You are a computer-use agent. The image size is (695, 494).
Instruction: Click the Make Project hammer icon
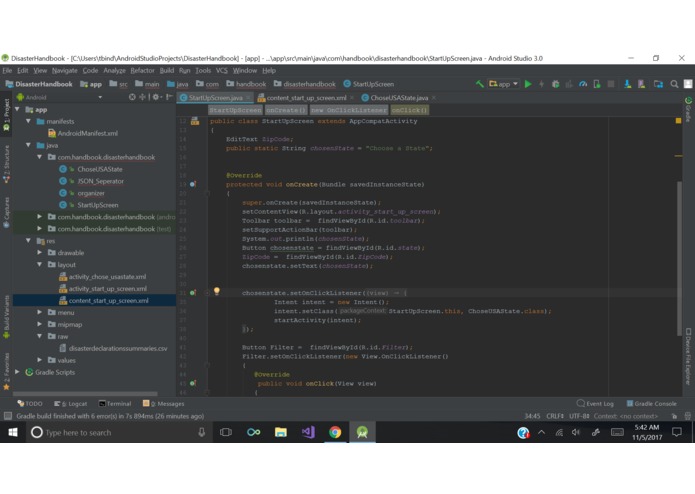[x=479, y=84]
